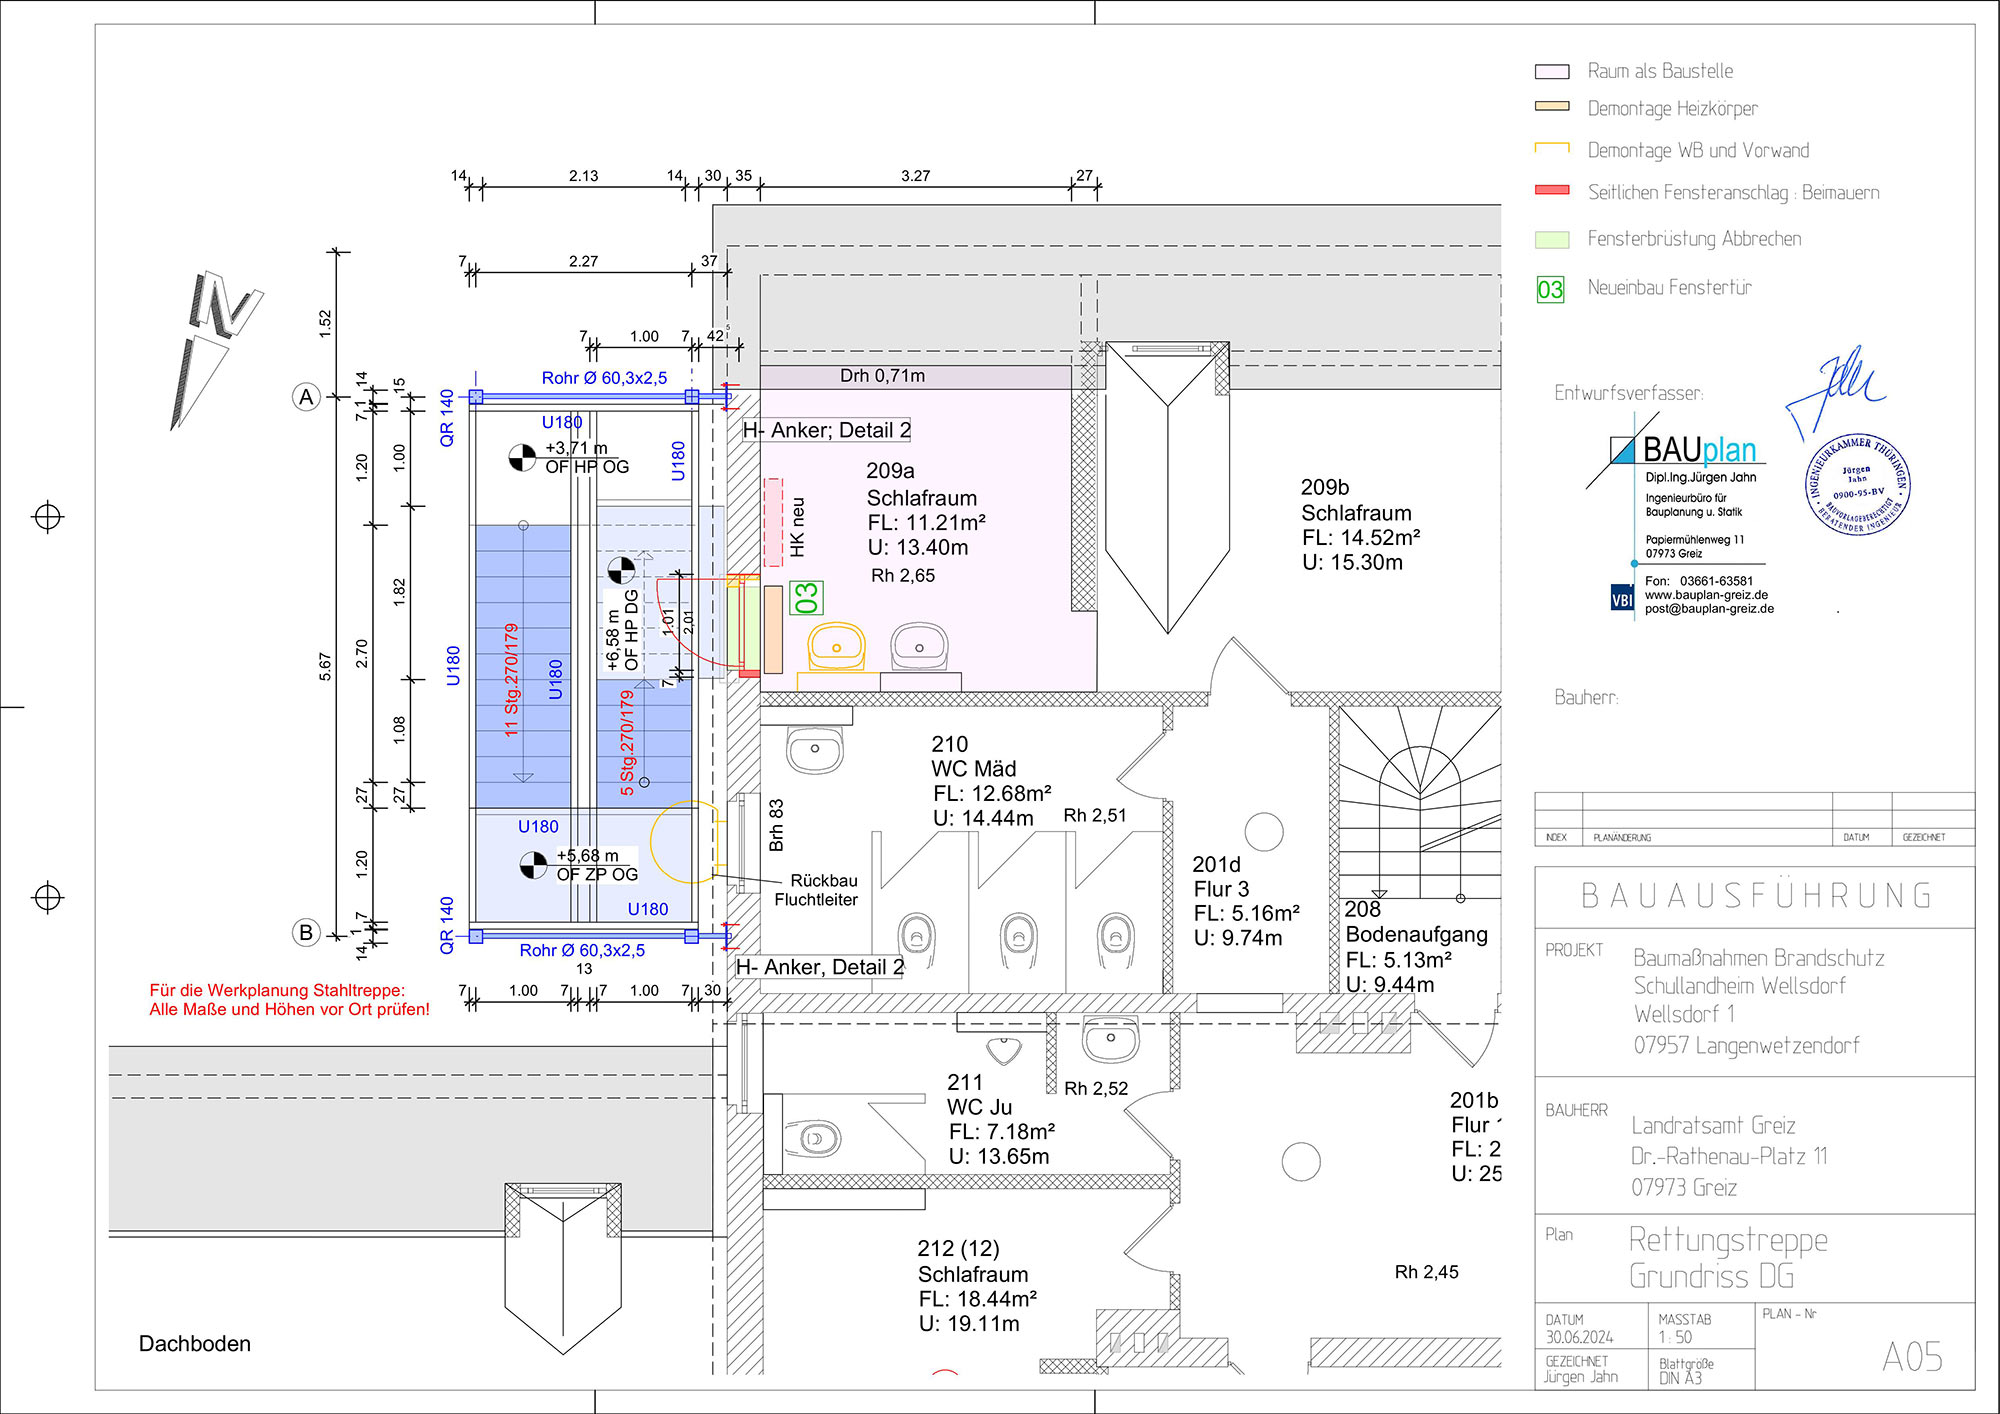Viewport: 2000px width, 1414px height.
Task: Click the green Fensterbrüstung Abbrechen legend swatch
Action: click(x=1551, y=239)
